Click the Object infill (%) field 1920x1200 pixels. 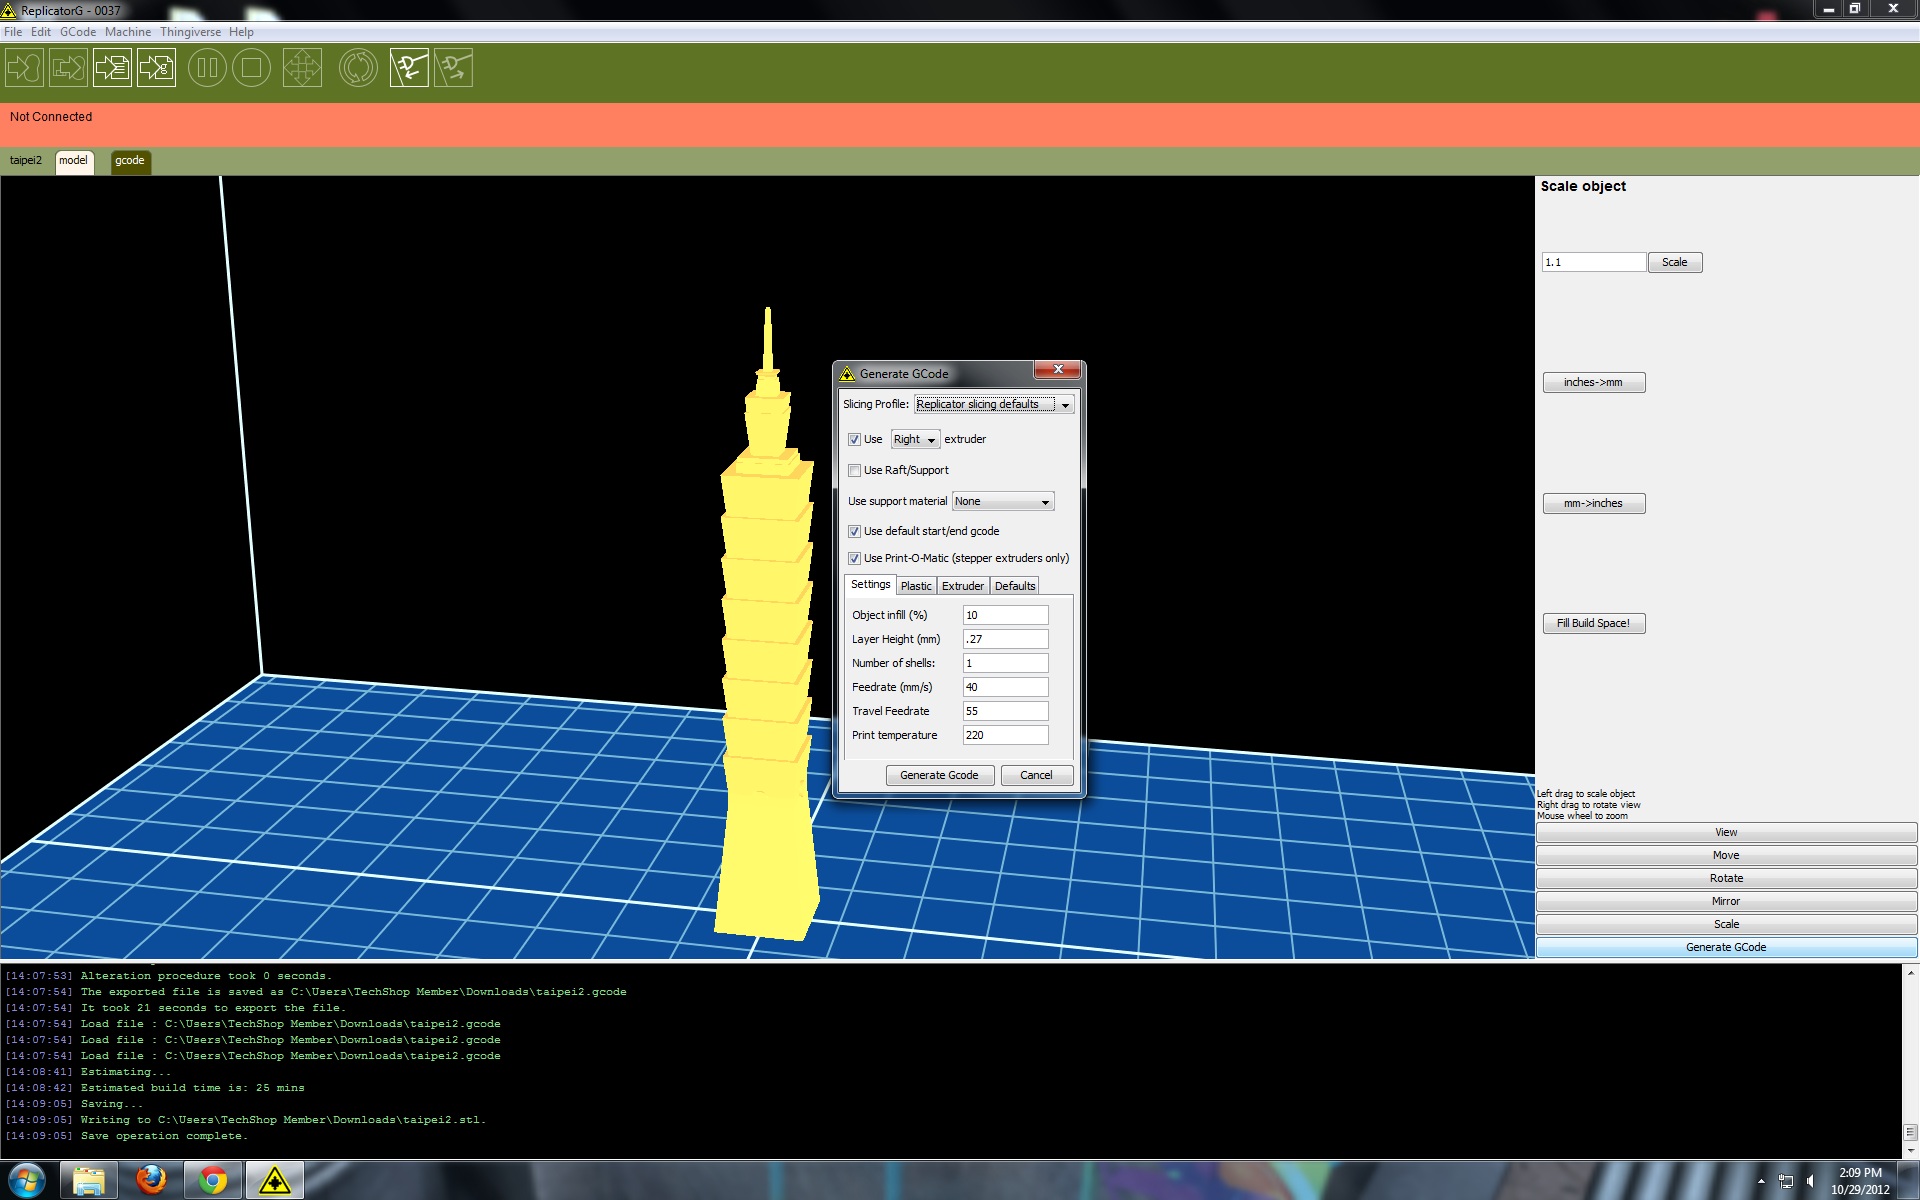(x=1005, y=615)
